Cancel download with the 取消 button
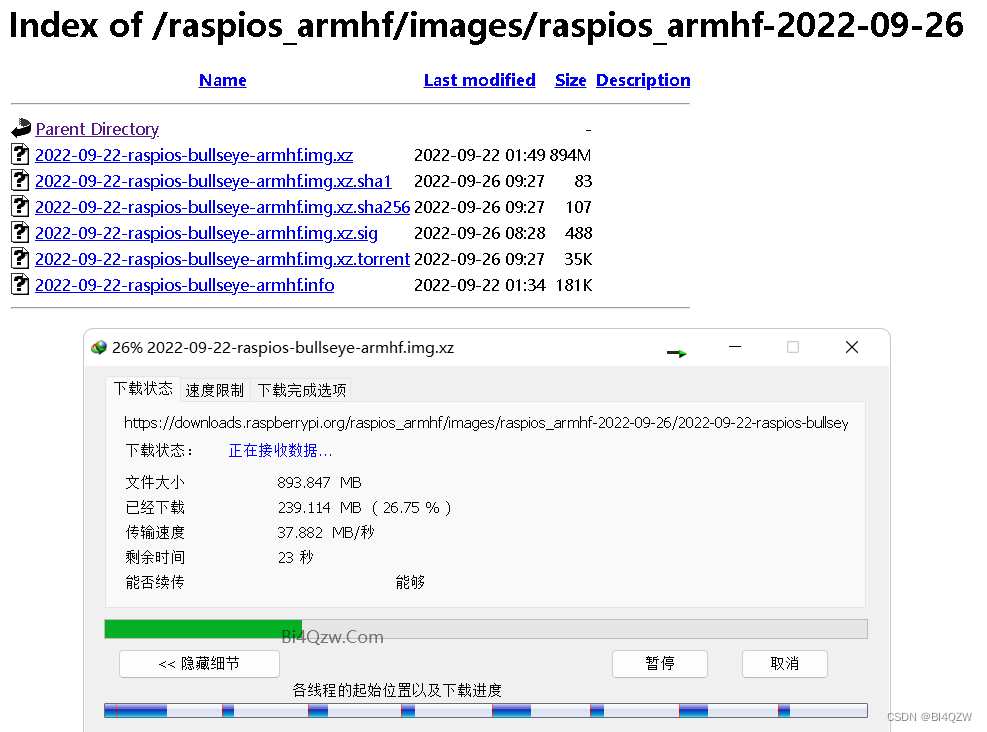Screen dimensions: 987x732 pos(784,663)
